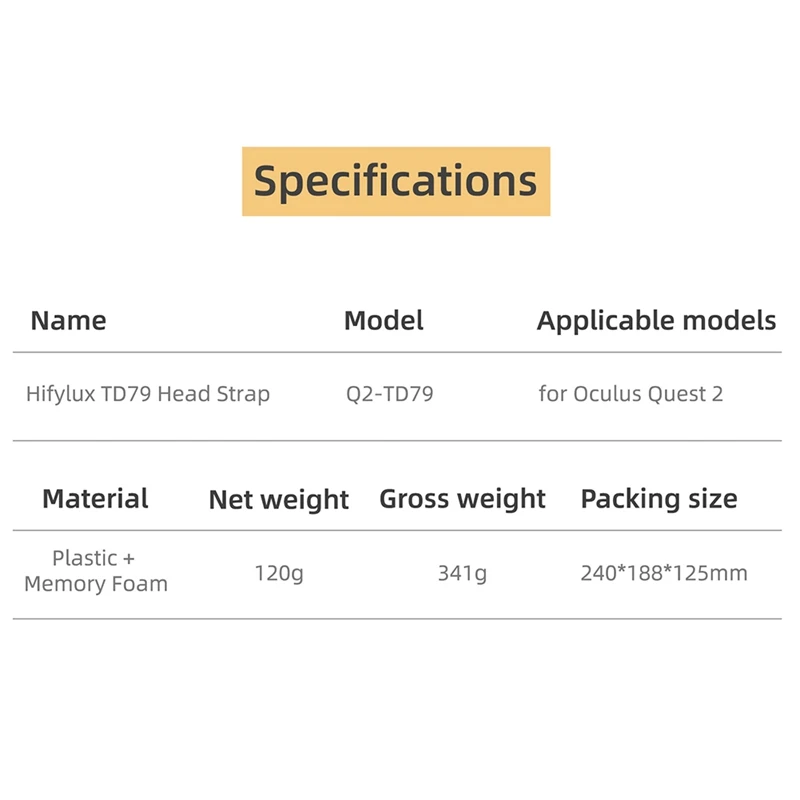The height and width of the screenshot is (800, 800).
Task: Select the Material column header
Action: 95,499
